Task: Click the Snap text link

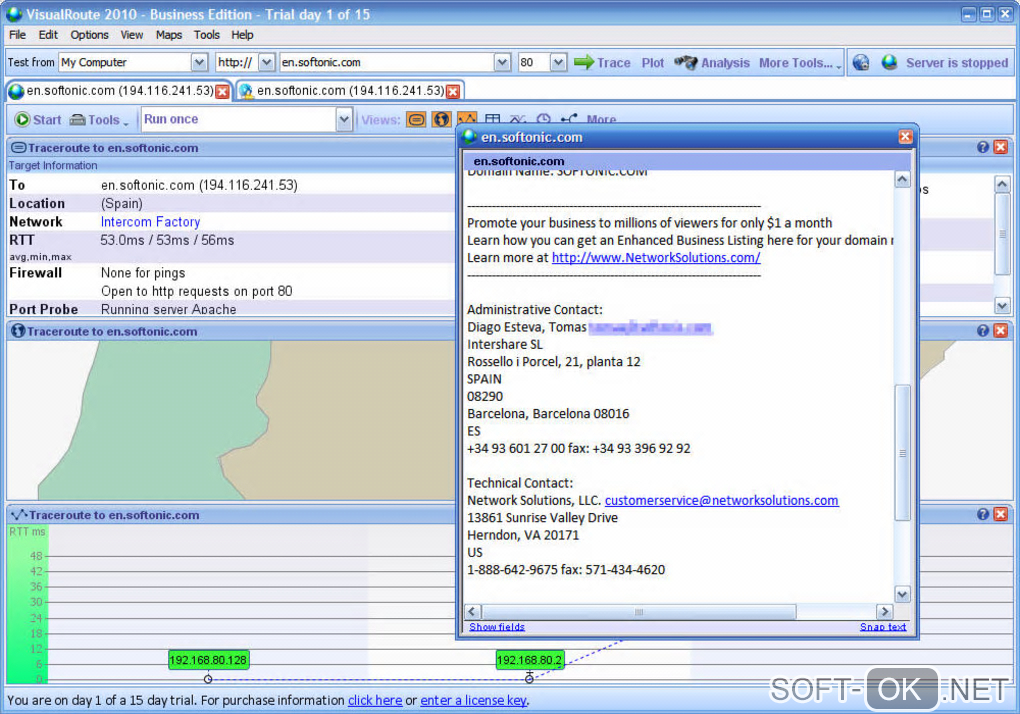Action: coord(883,627)
